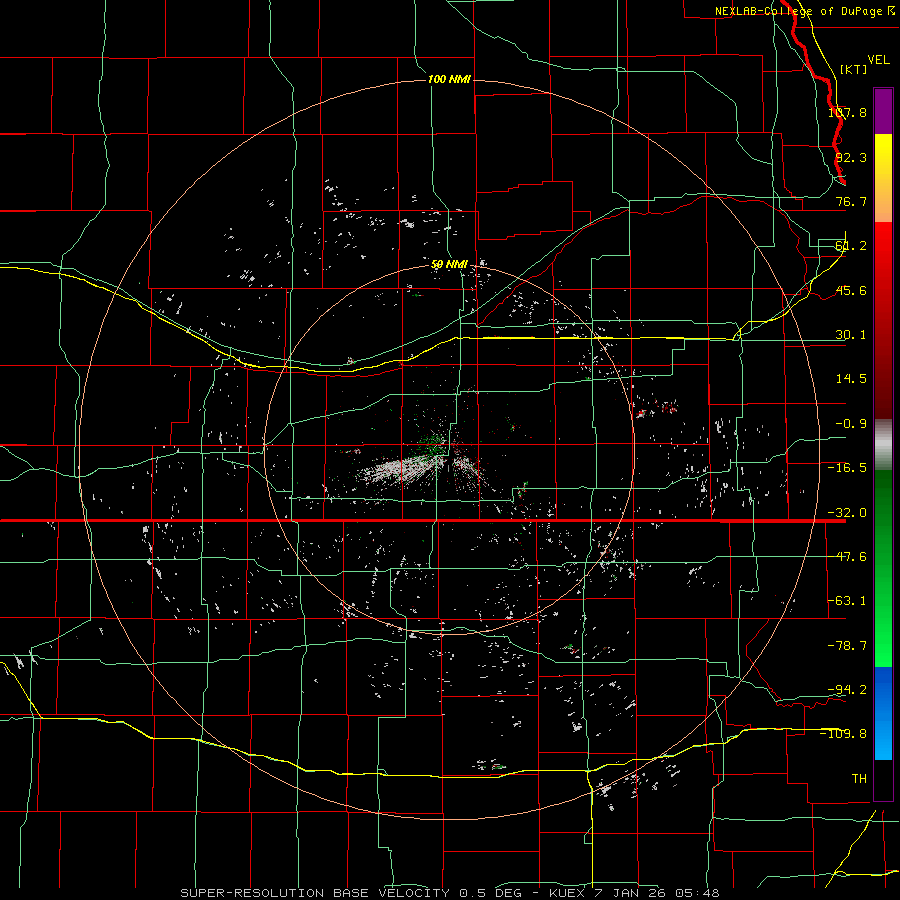The width and height of the screenshot is (900, 900).
Task: Click the -94.2 velocity scale value
Action: click(847, 690)
